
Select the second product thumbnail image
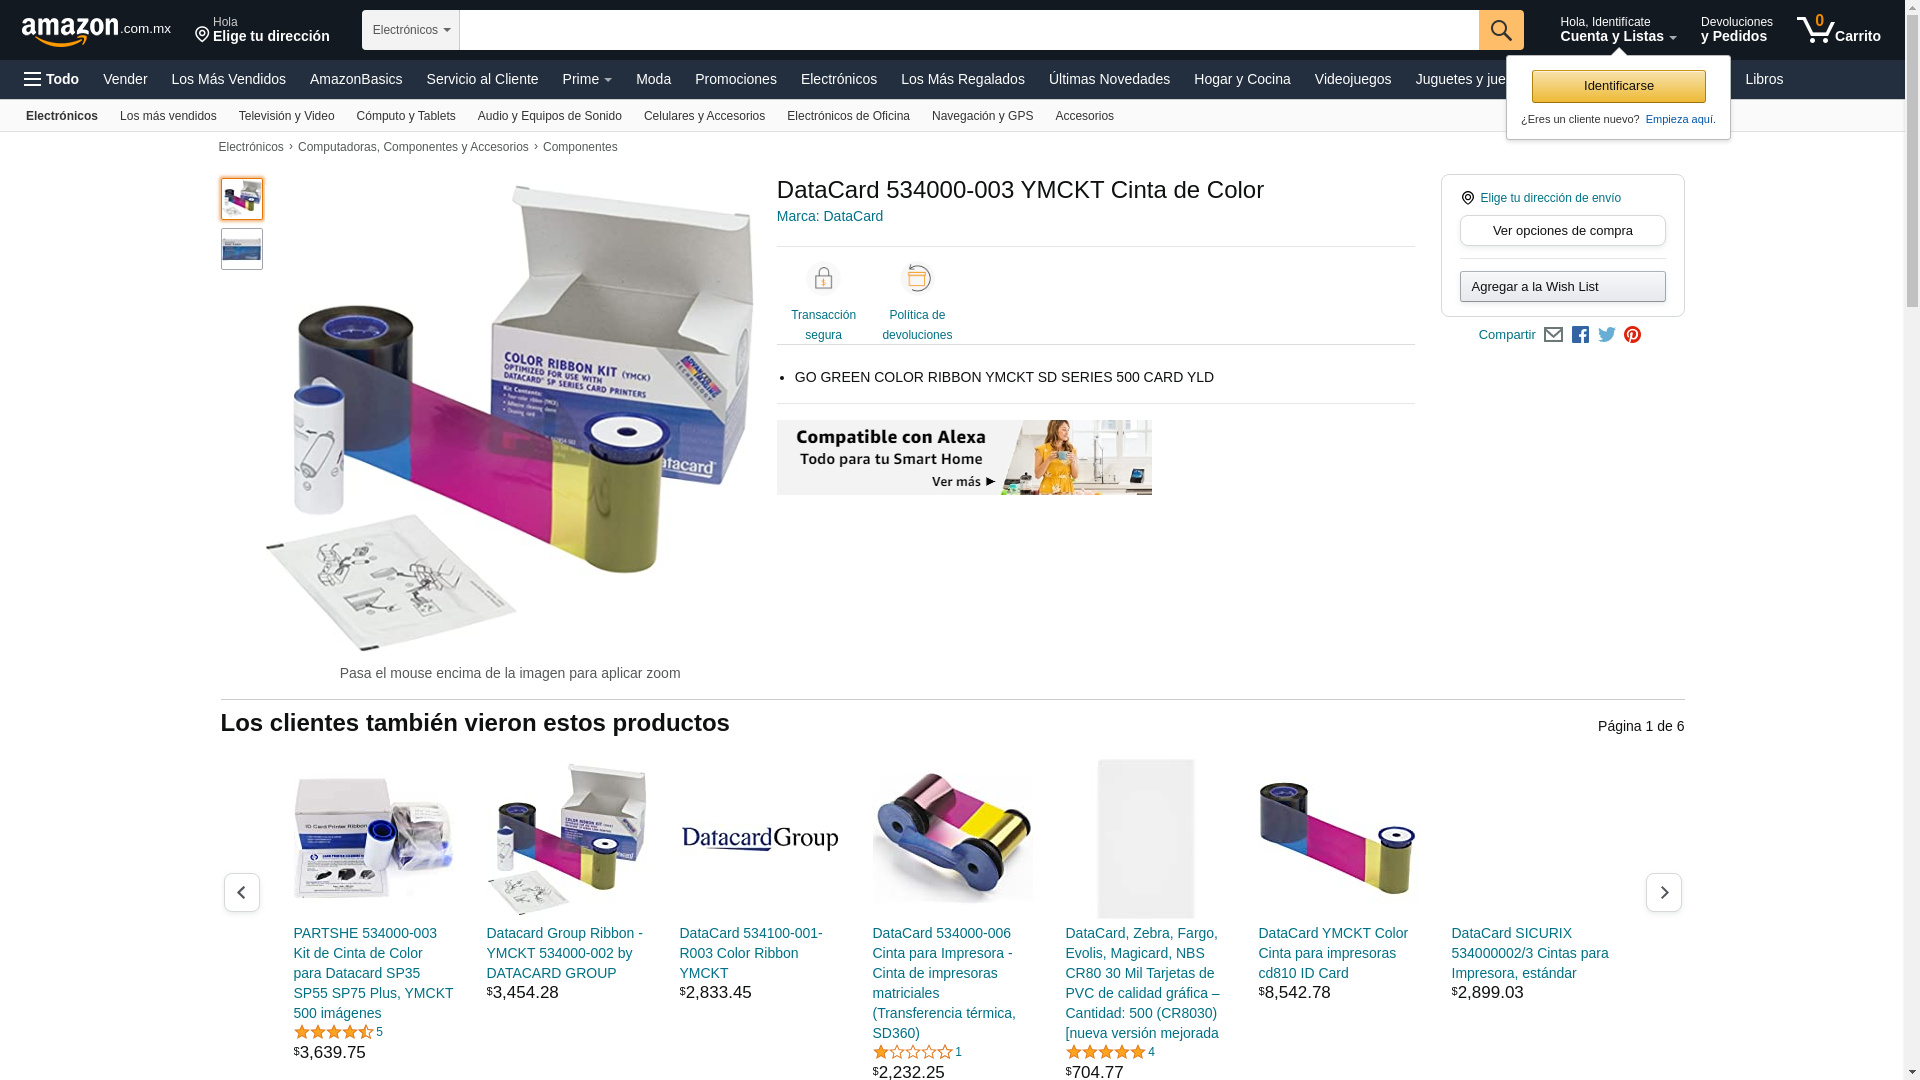pos(242,249)
